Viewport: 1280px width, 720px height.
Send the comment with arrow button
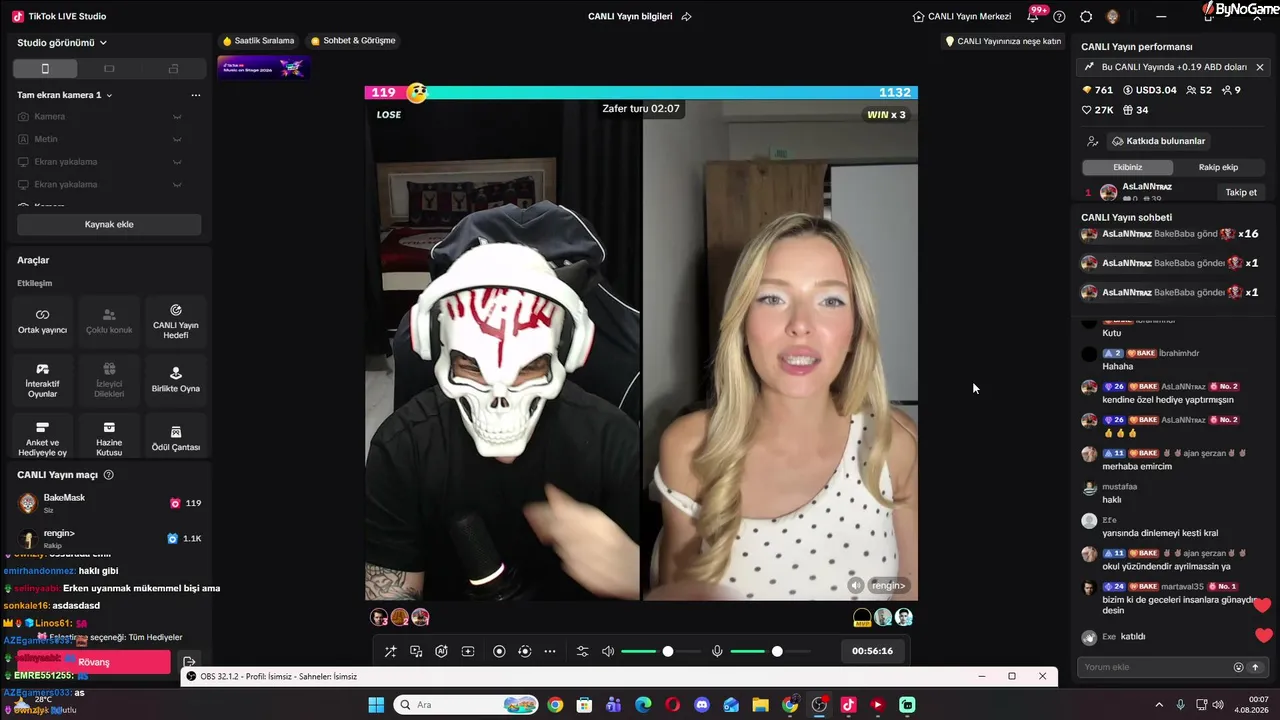tap(1255, 667)
